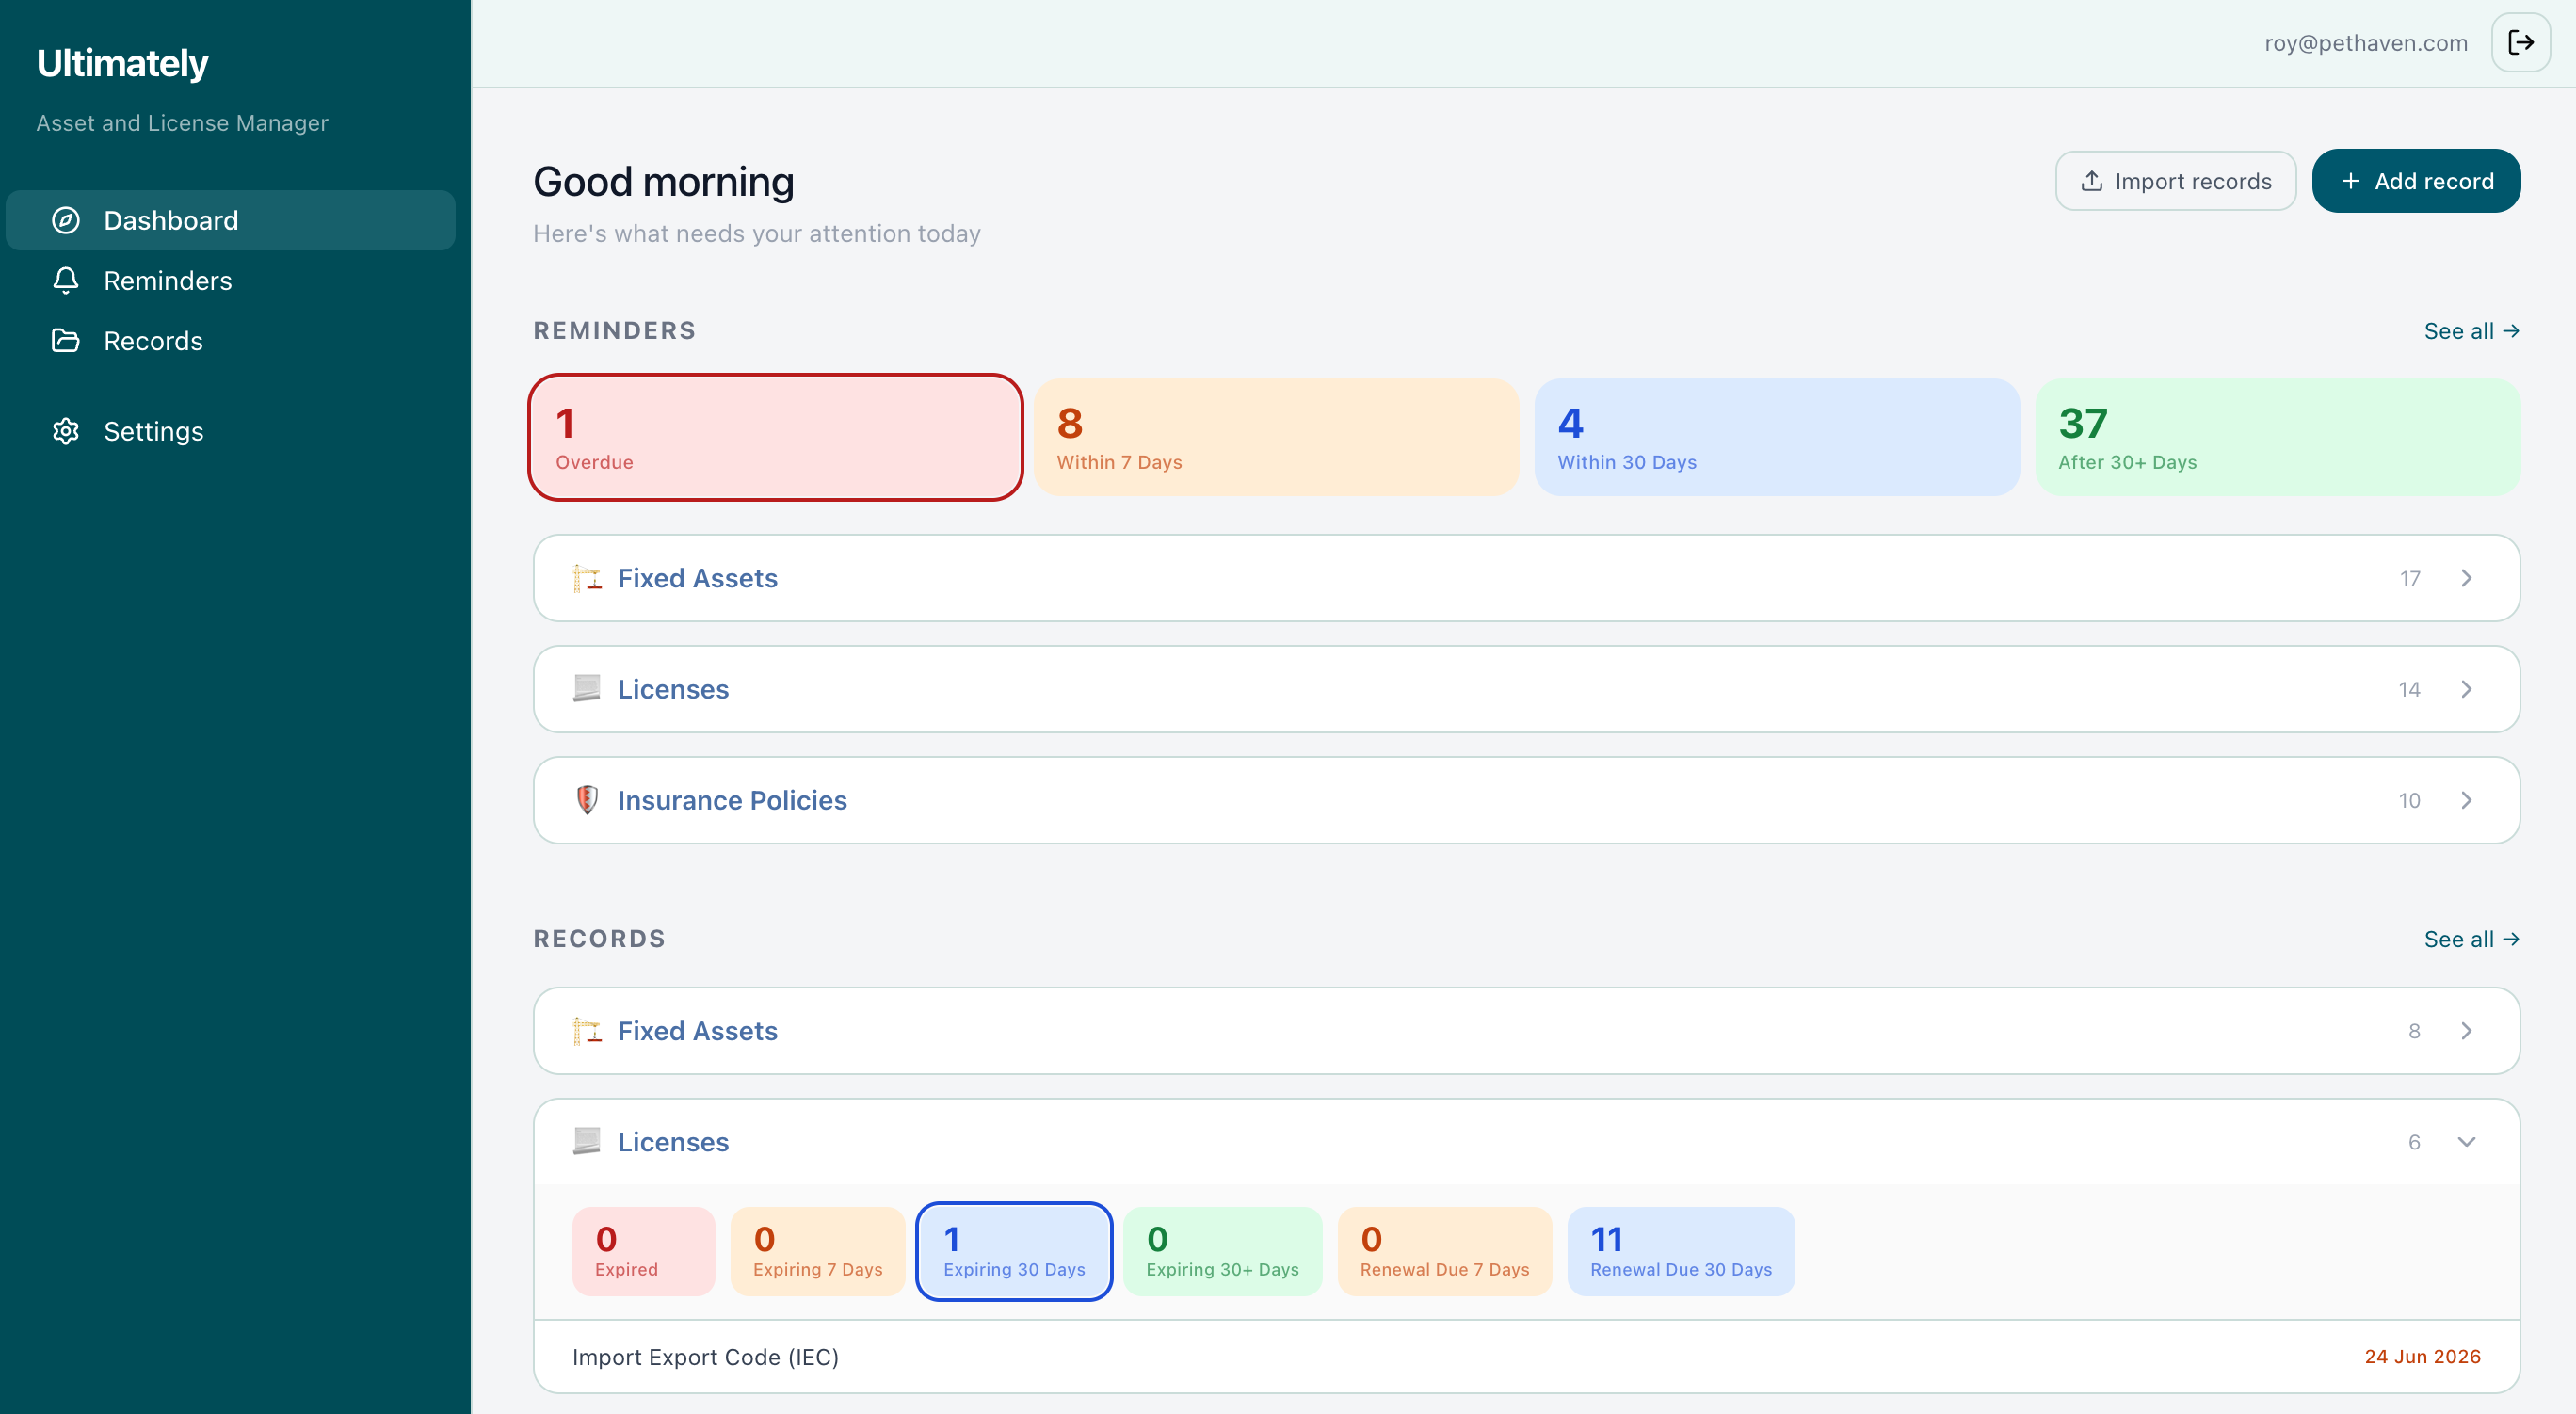Click the 24 Jun 2026 expiry date
Image resolution: width=2576 pixels, height=1414 pixels.
coord(2422,1357)
